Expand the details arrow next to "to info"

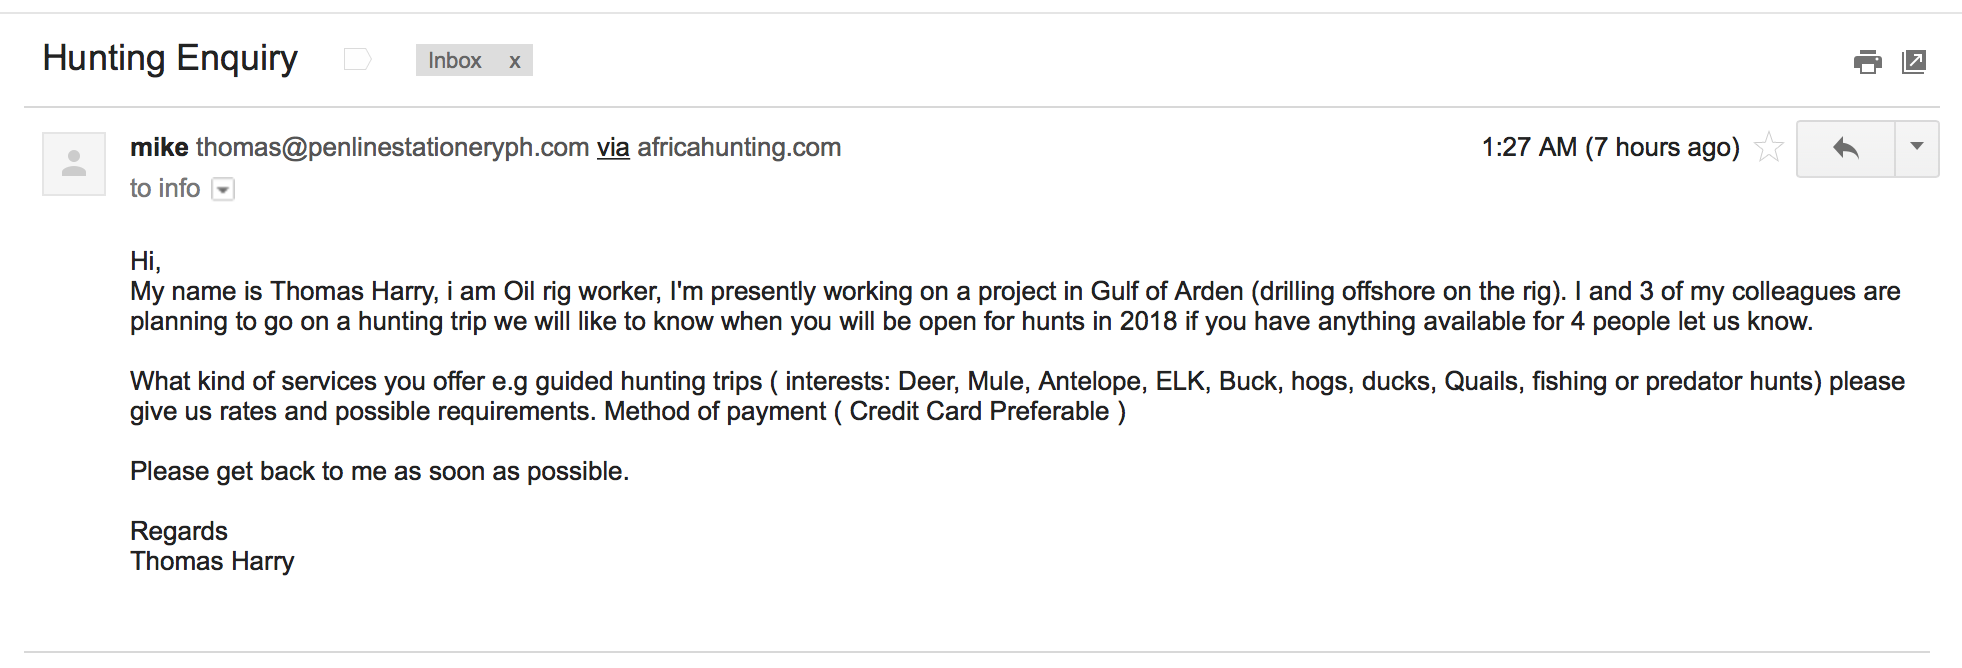pyautogui.click(x=224, y=189)
